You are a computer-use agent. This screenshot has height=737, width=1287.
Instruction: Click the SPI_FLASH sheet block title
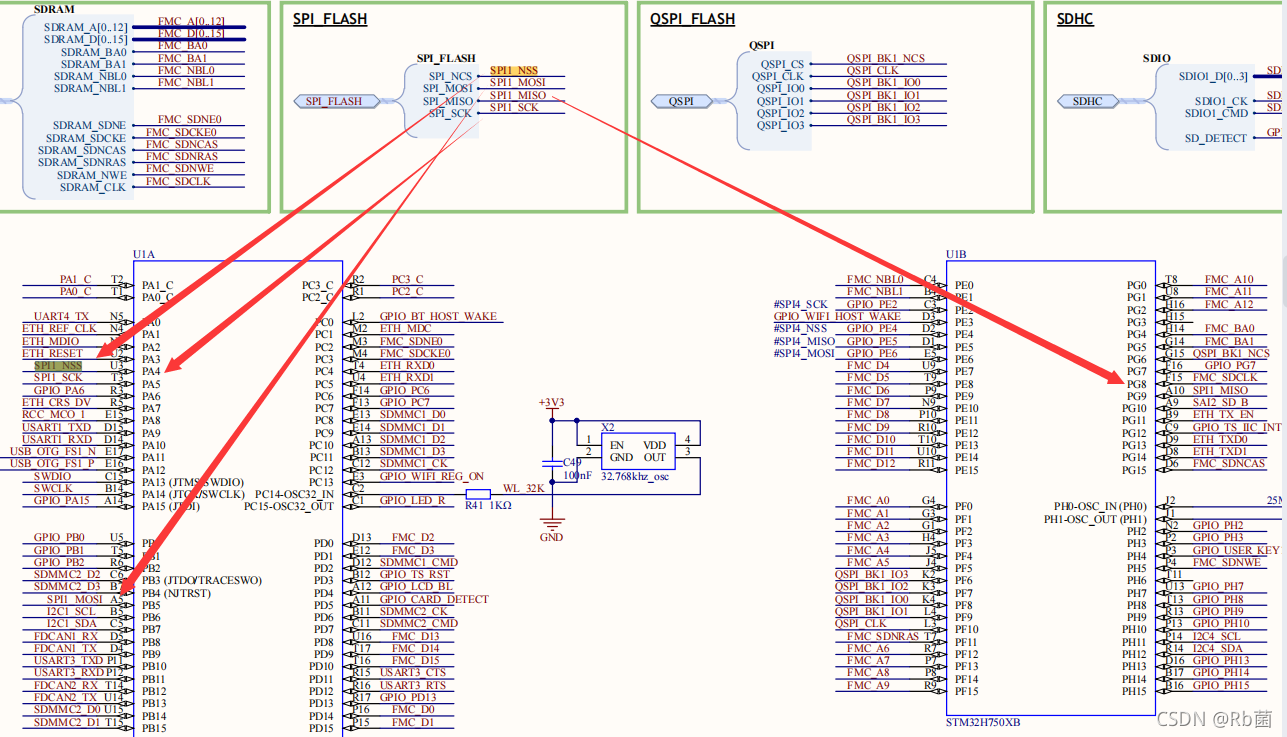pyautogui.click(x=329, y=18)
